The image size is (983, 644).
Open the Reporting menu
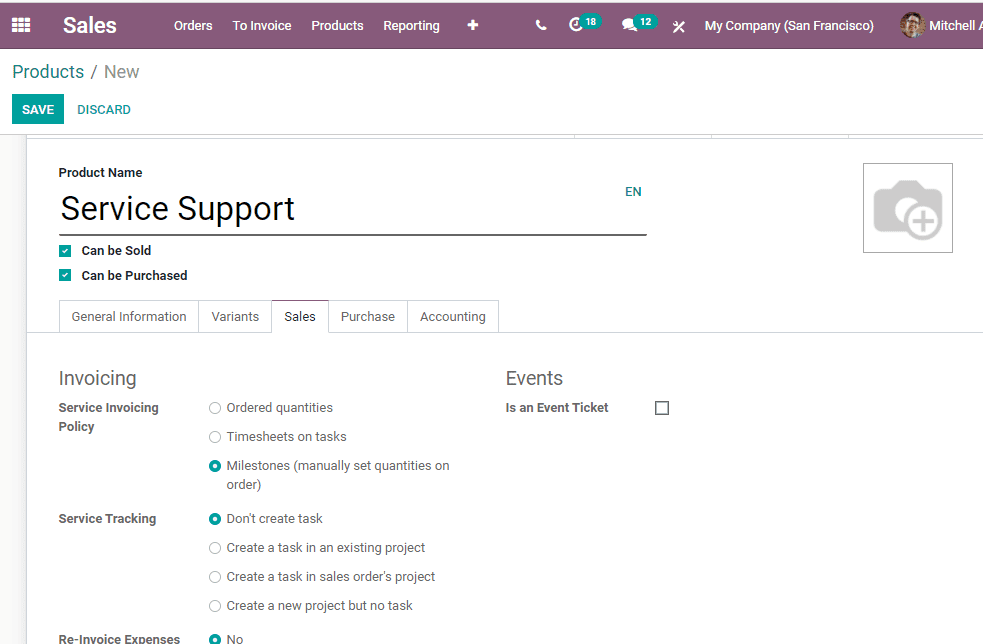pos(411,26)
